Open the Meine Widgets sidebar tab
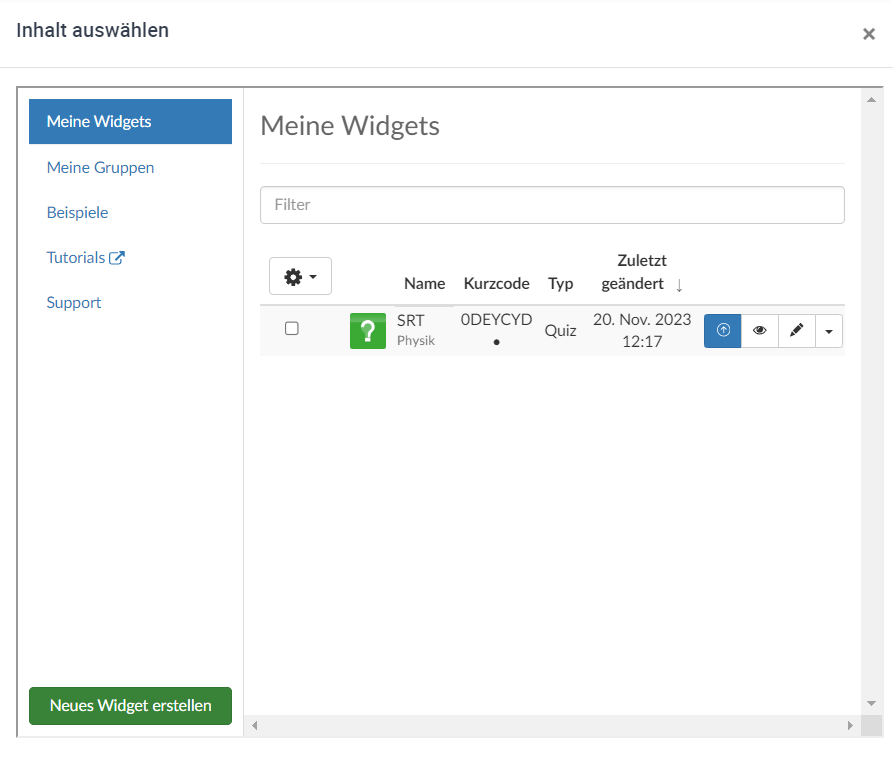 coord(130,122)
